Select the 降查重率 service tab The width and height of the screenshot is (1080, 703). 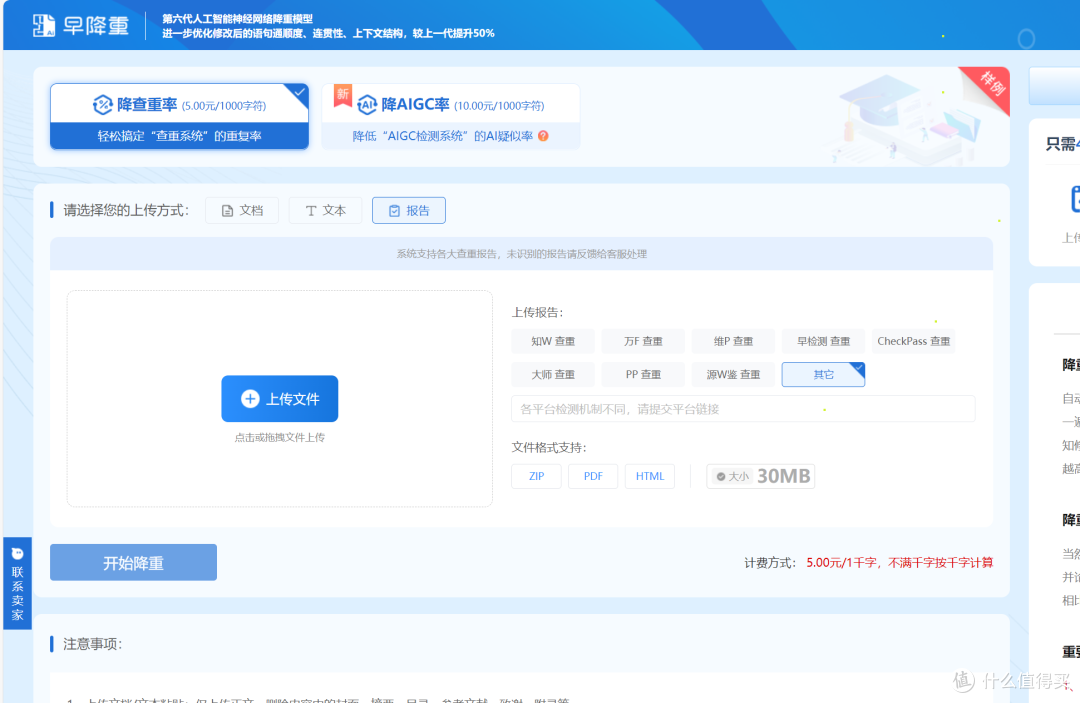179,116
